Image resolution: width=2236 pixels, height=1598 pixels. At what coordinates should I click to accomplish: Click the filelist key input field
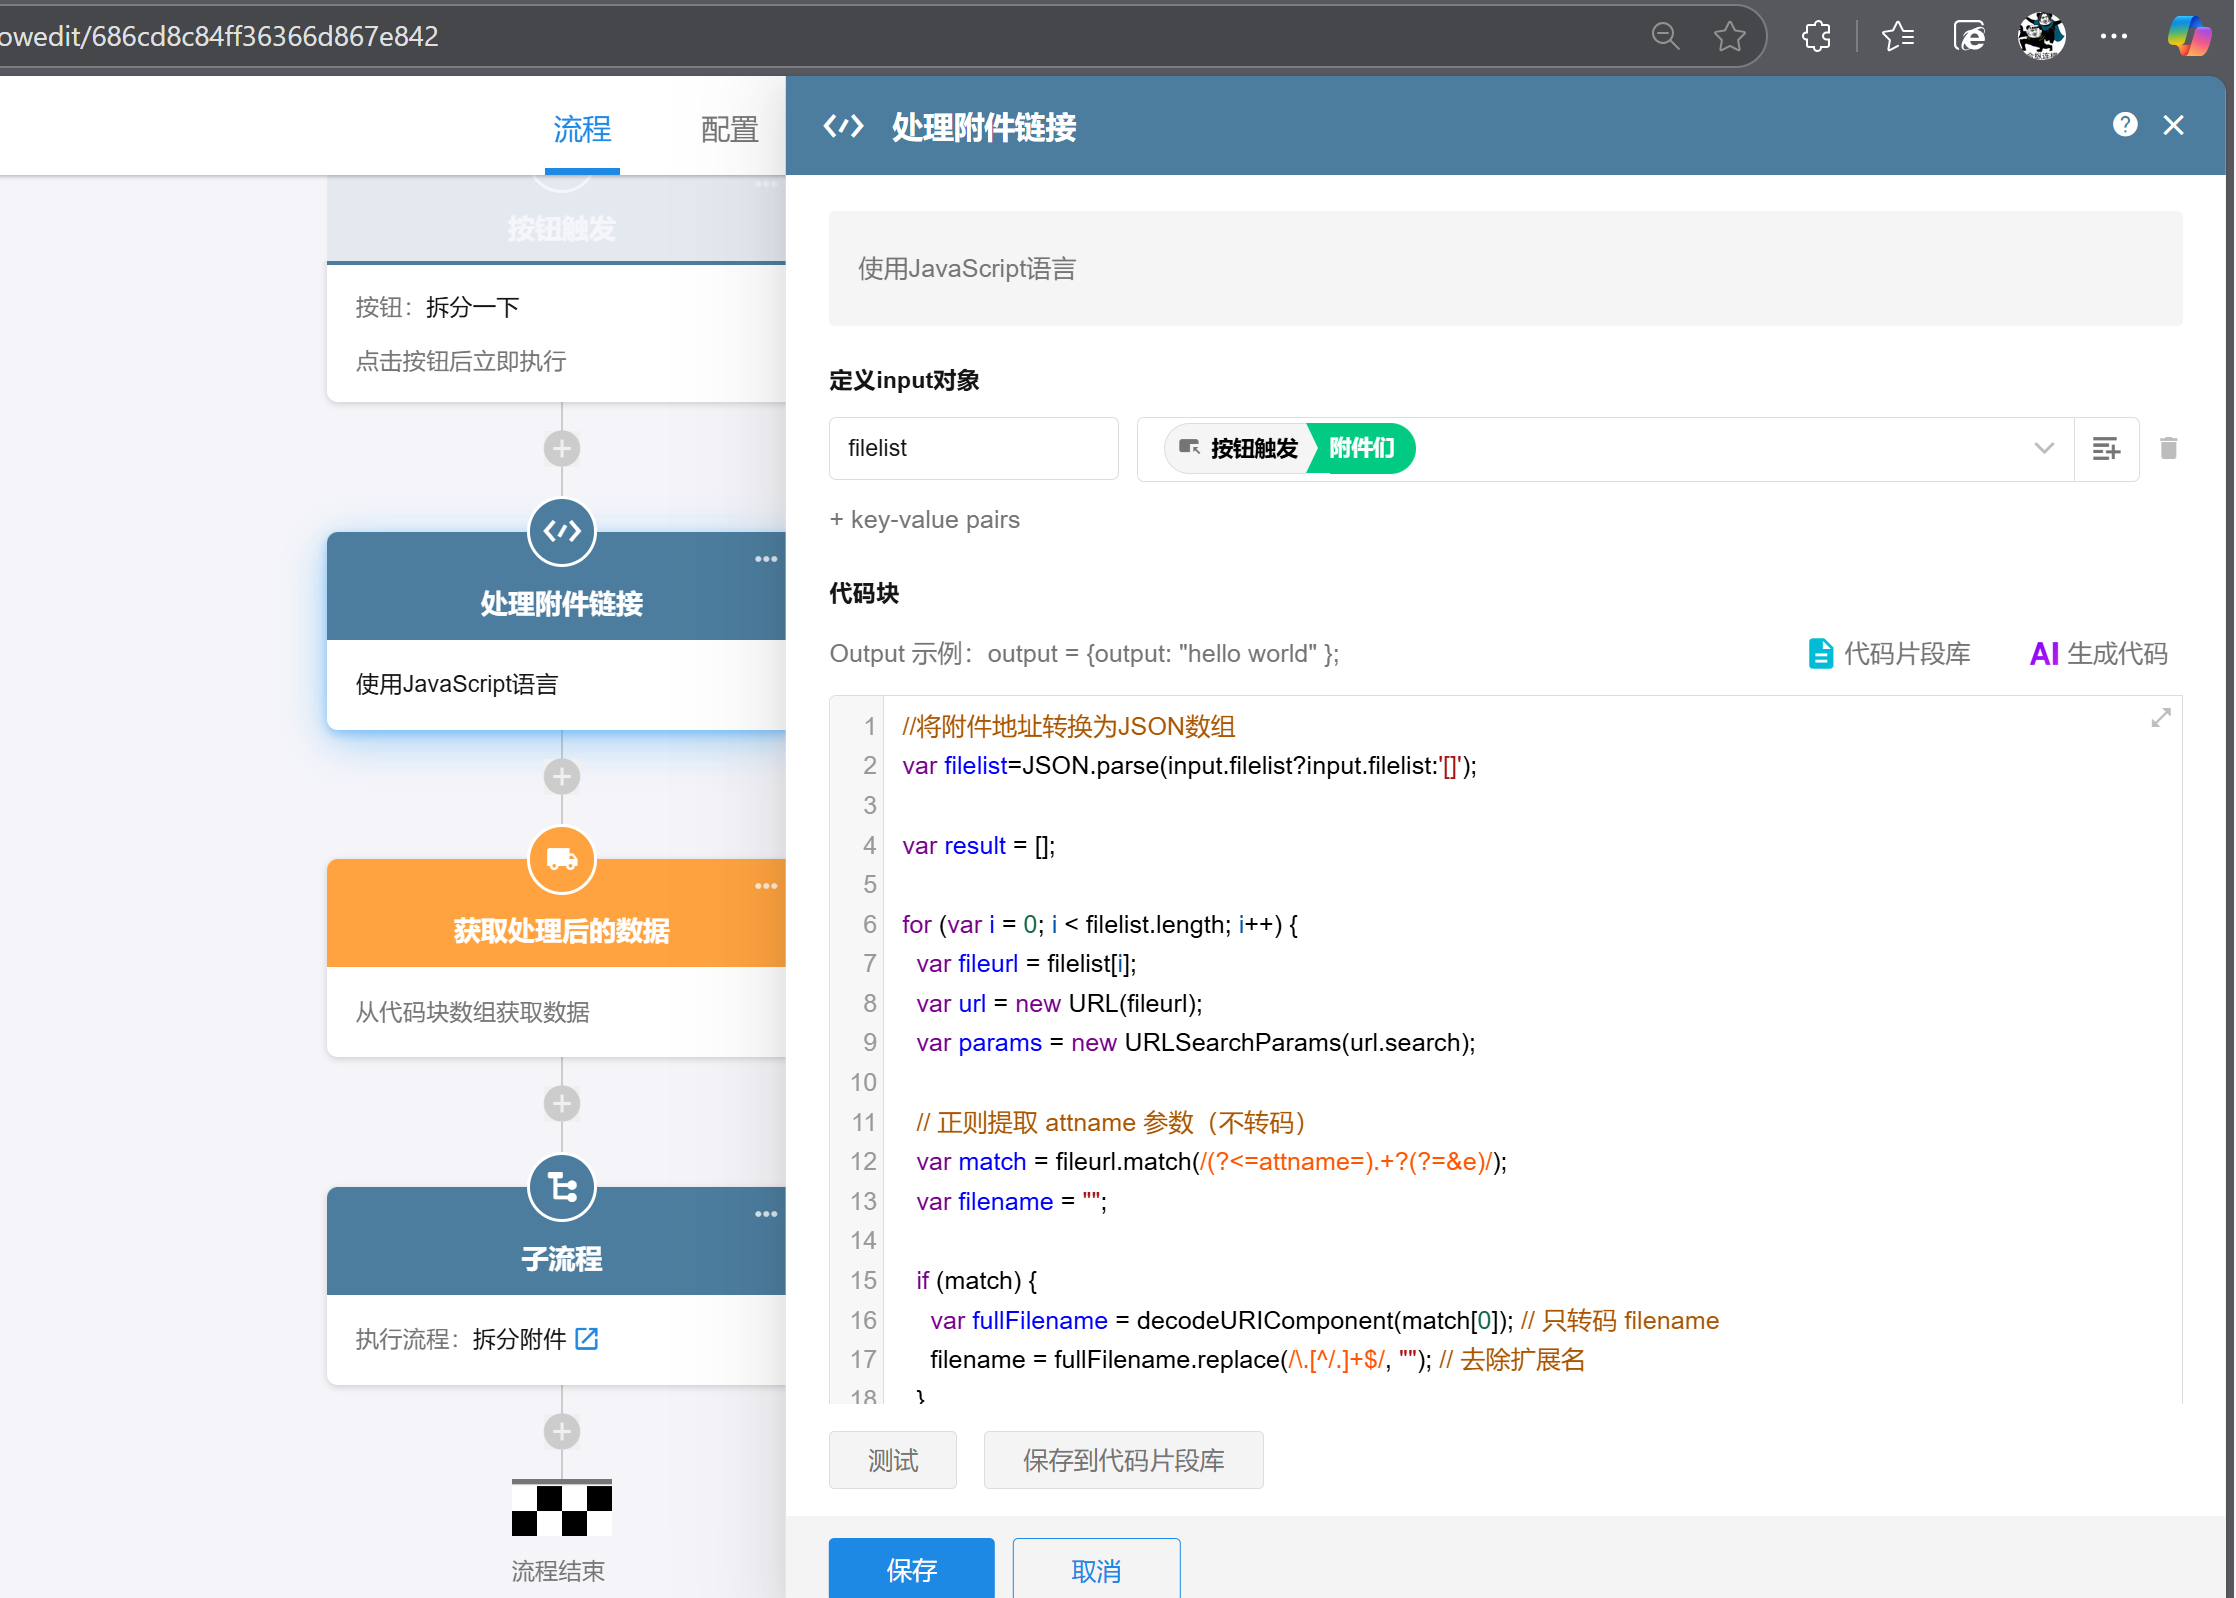pos(973,448)
